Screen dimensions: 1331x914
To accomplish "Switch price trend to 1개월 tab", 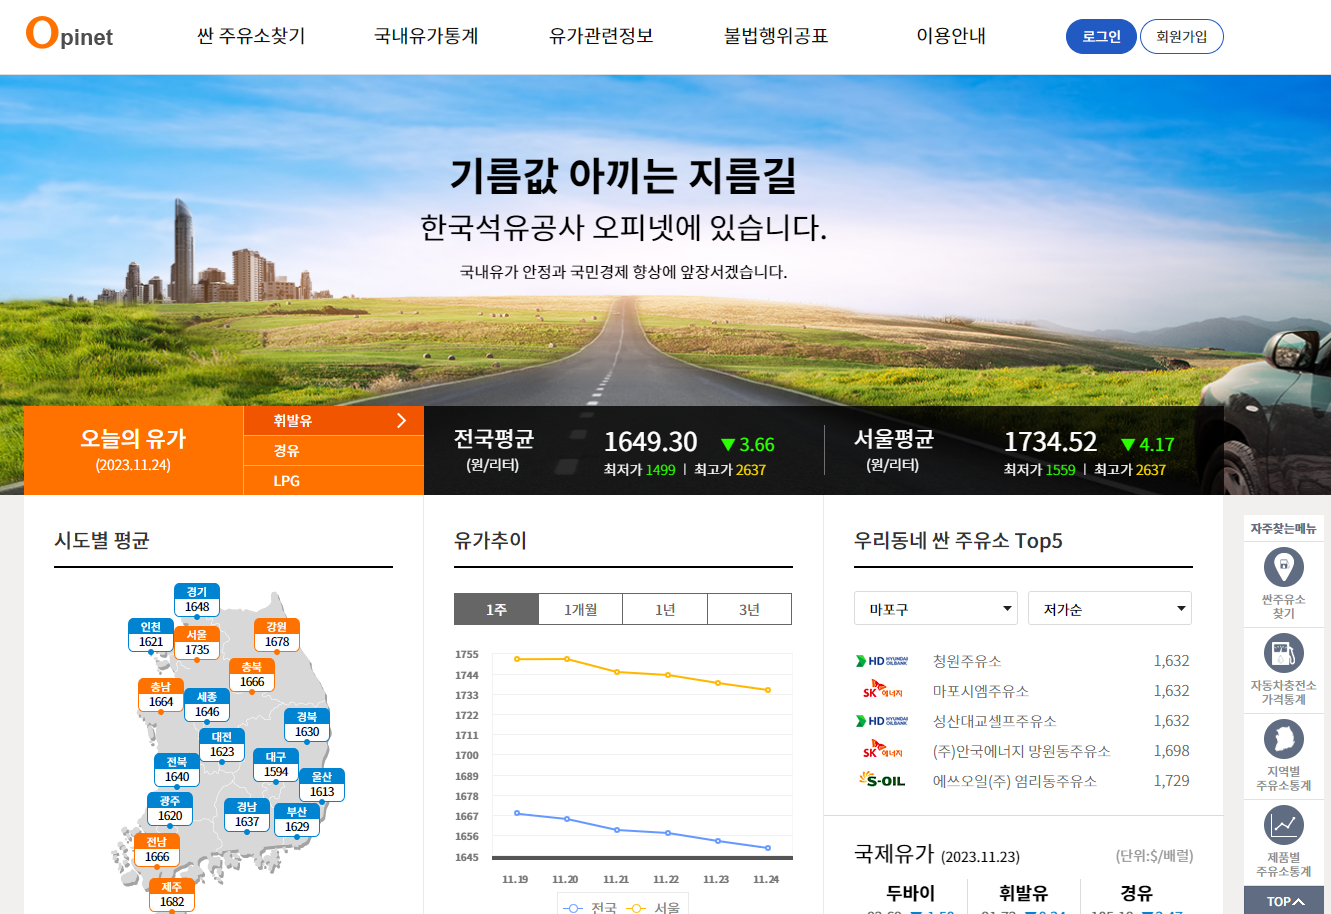I will (x=580, y=609).
